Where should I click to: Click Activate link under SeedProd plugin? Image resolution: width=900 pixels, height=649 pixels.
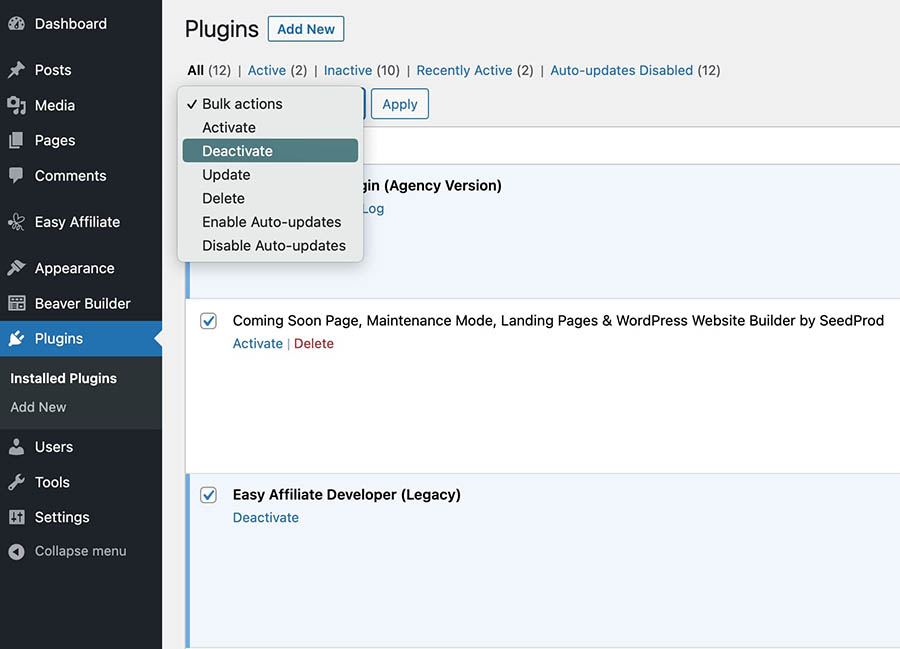click(x=257, y=343)
